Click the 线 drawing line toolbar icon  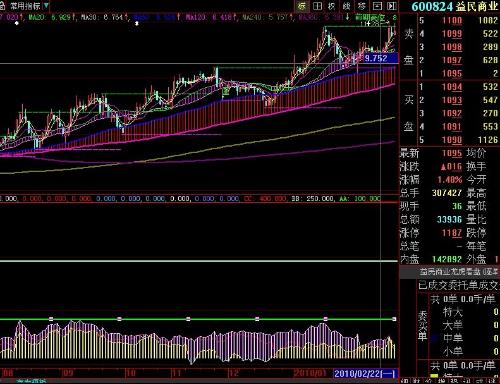(347, 6)
